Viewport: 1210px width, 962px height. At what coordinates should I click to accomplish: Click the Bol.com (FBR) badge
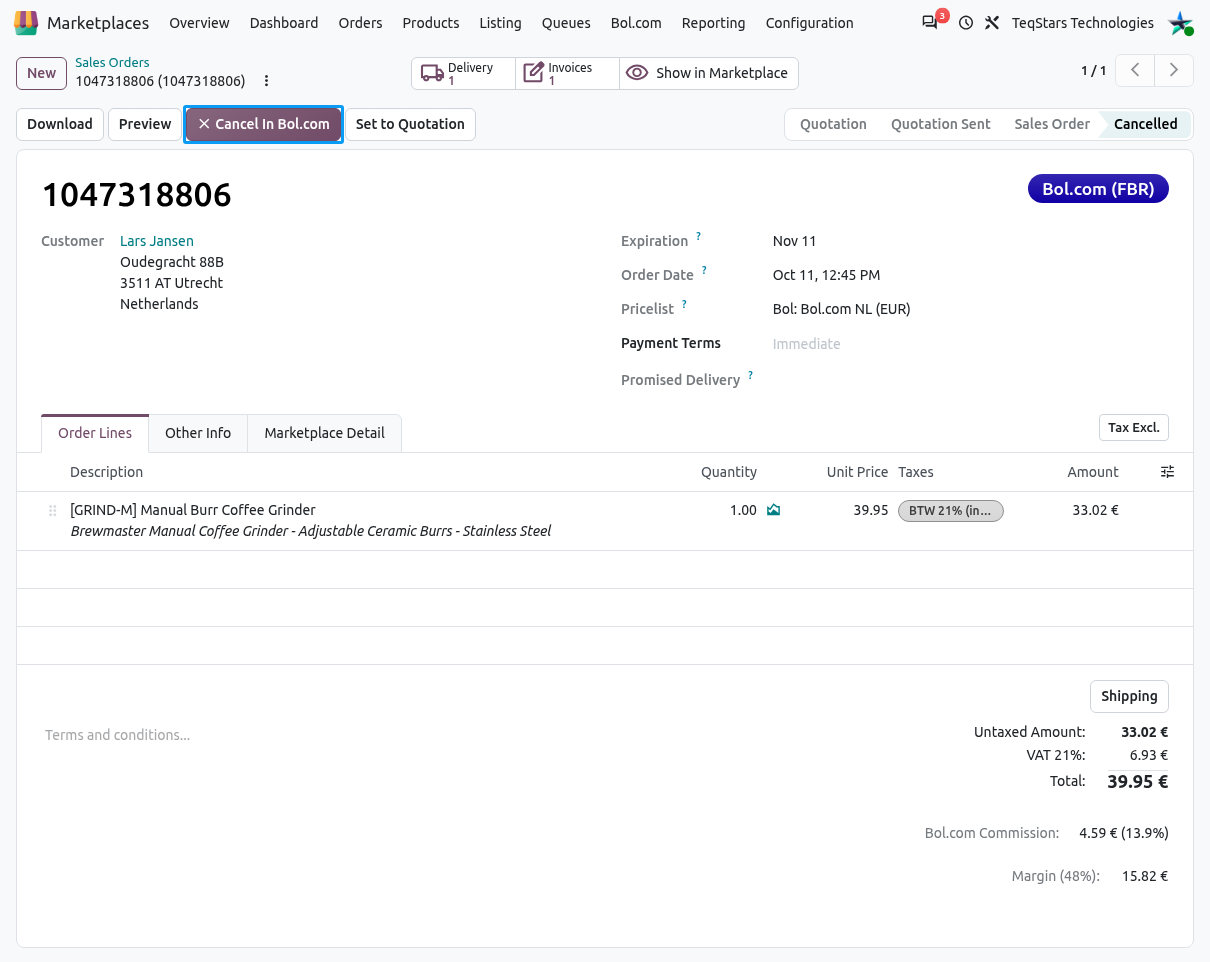[x=1098, y=189]
